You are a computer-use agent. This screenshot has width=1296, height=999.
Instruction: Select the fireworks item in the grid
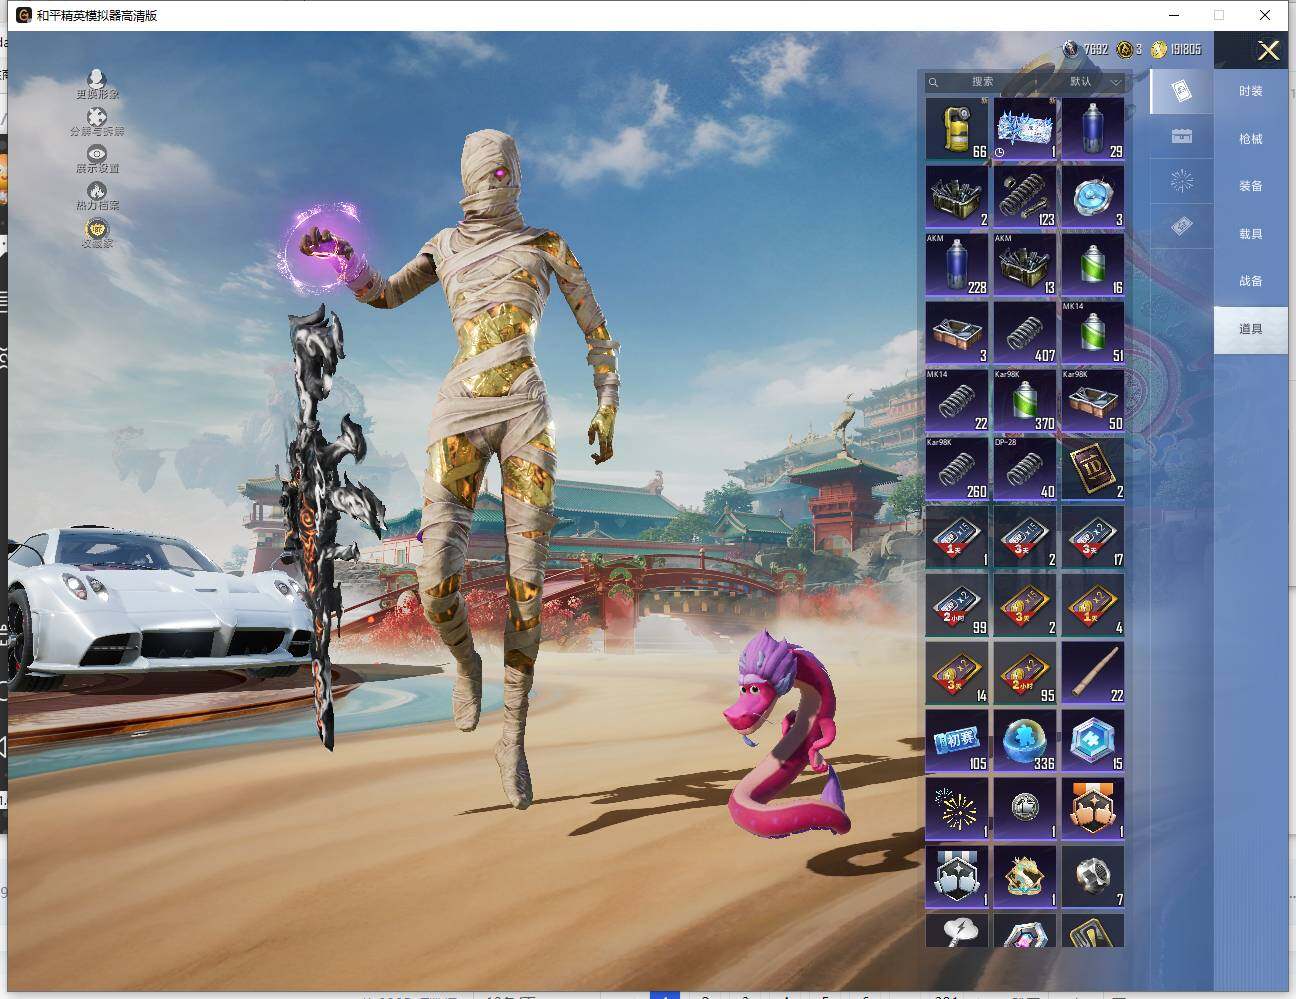click(957, 809)
